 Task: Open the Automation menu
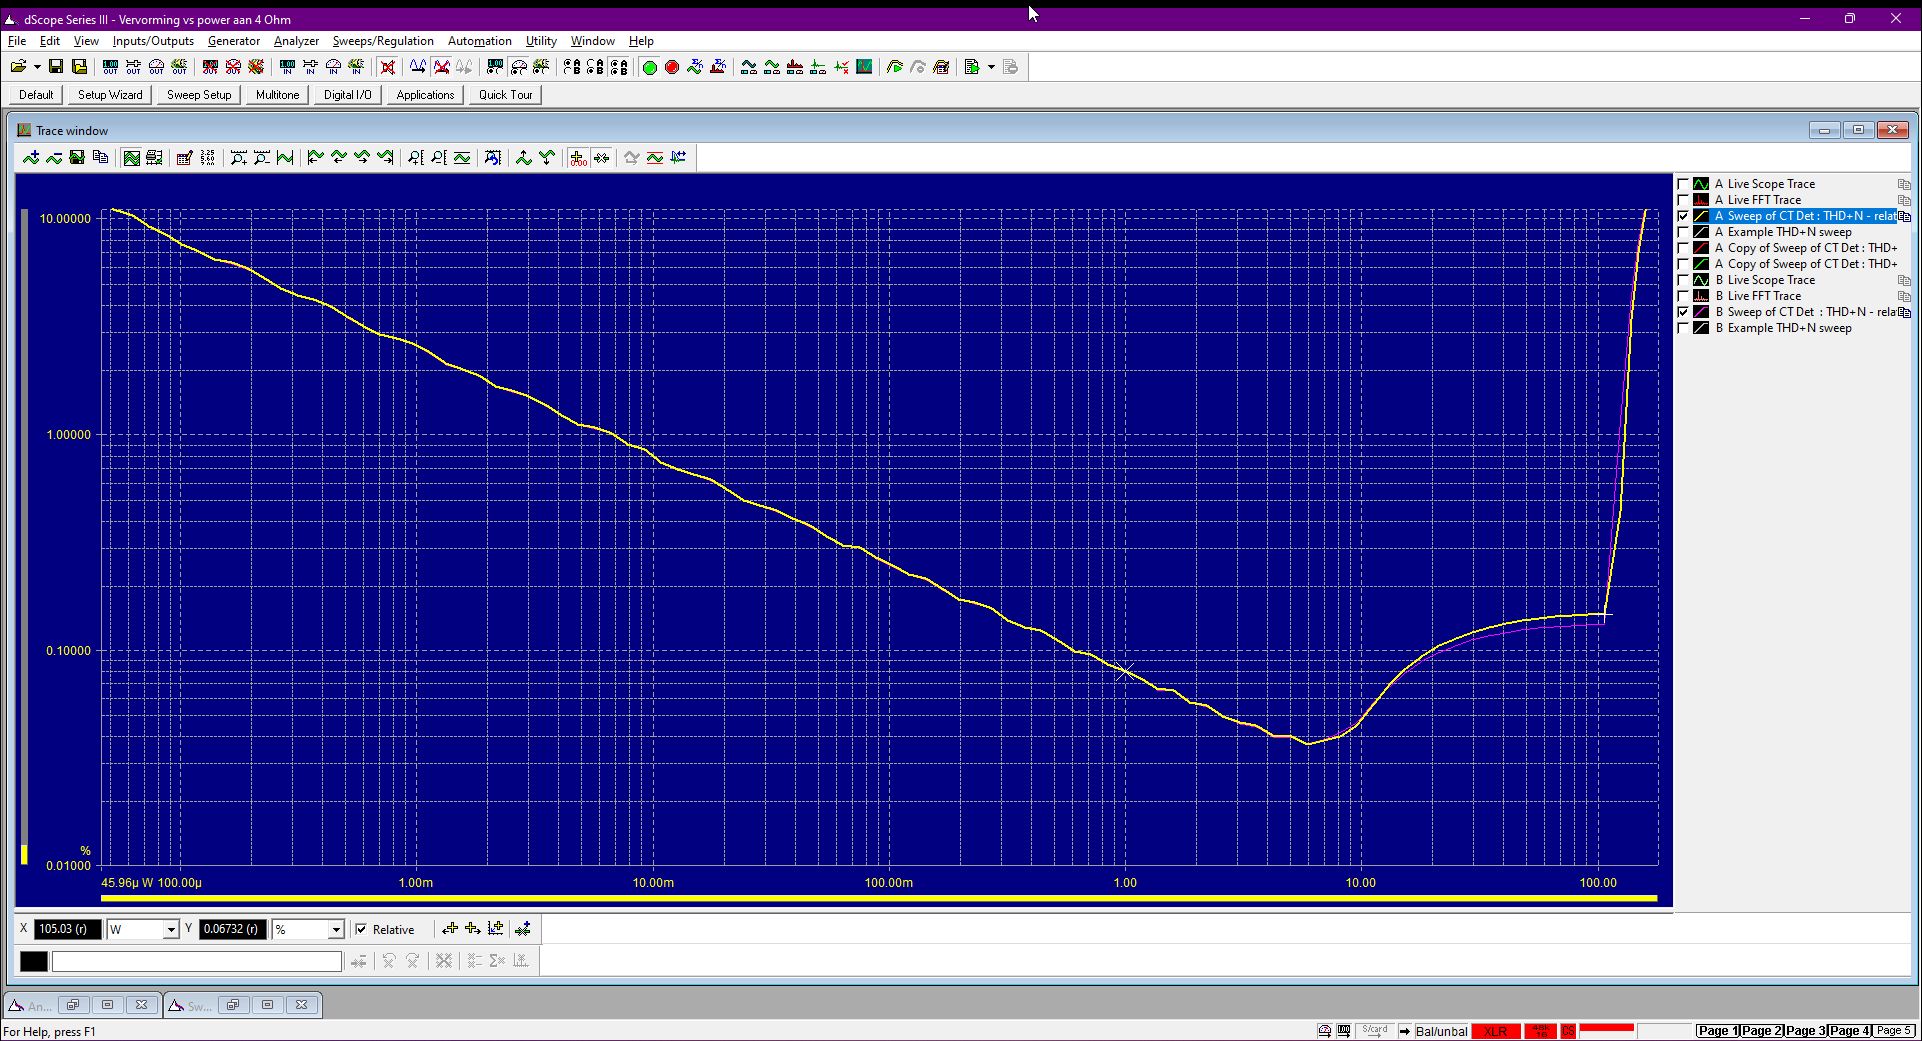pos(480,41)
